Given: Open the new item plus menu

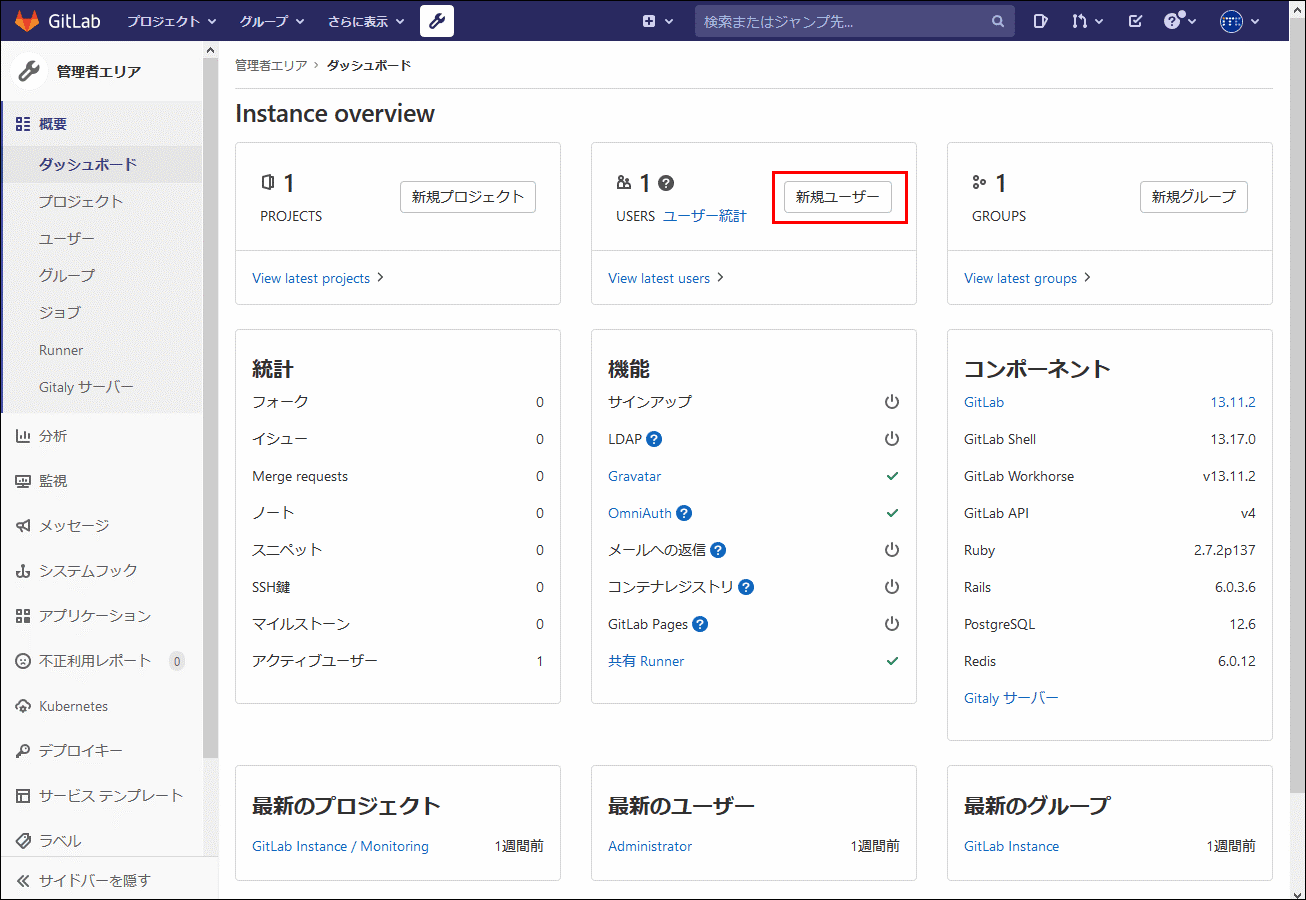Looking at the screenshot, I should coord(656,21).
